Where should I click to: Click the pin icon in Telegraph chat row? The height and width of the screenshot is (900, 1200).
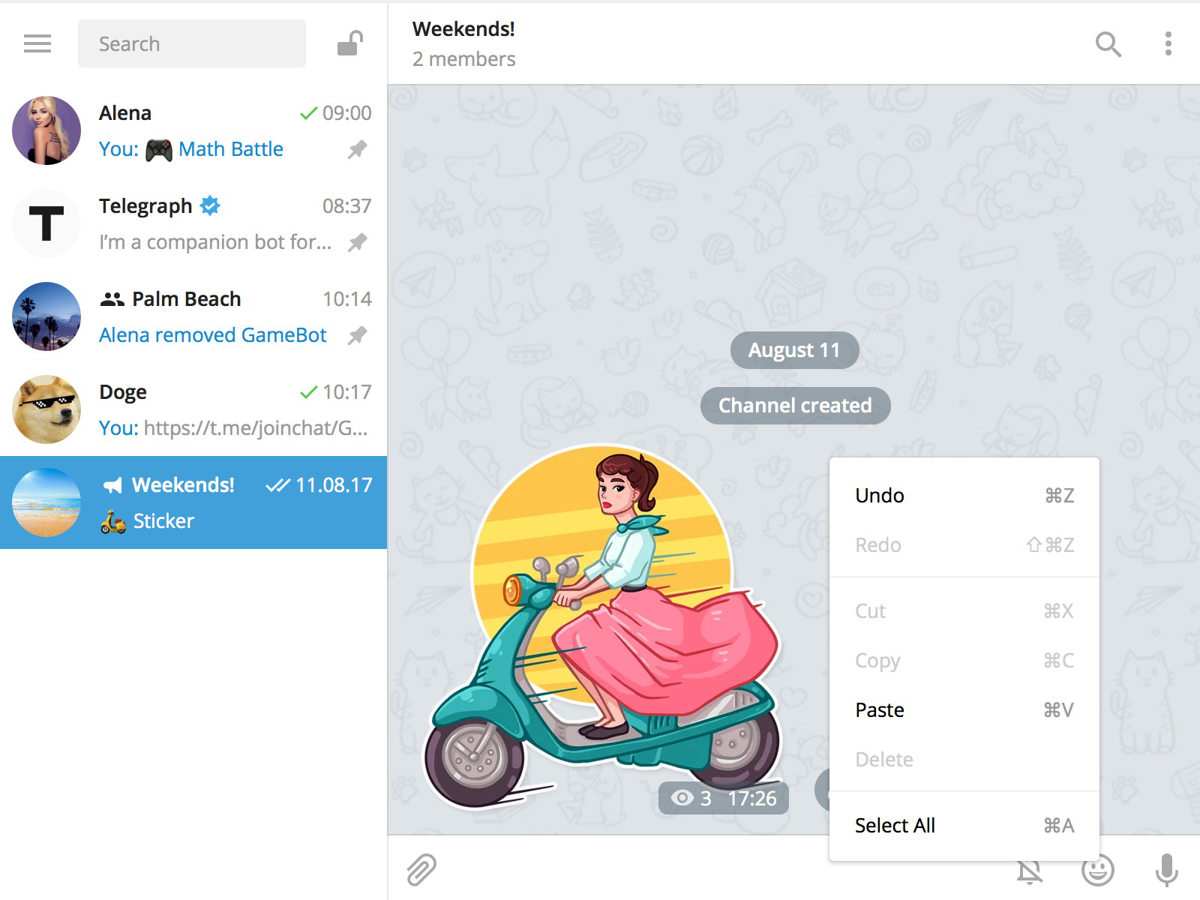[x=357, y=243]
